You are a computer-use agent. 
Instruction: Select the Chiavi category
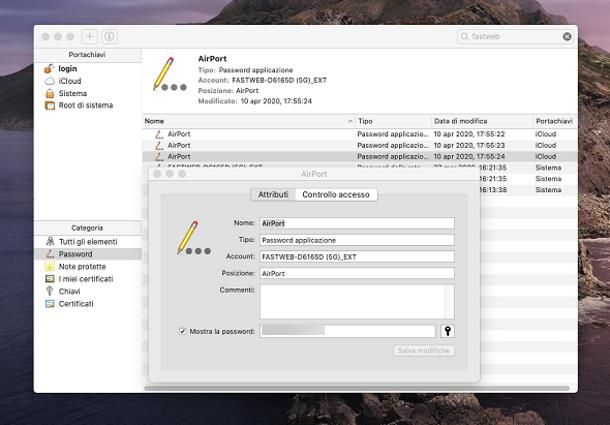pyautogui.click(x=69, y=292)
